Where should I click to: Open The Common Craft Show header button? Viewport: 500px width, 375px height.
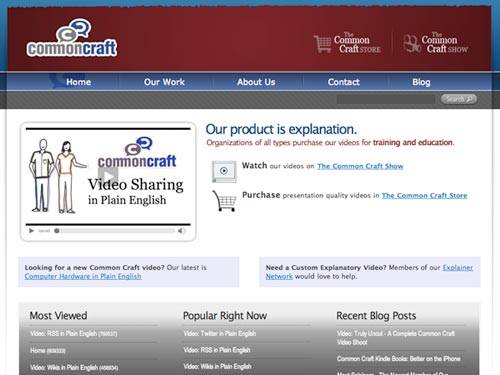pyautogui.click(x=436, y=43)
